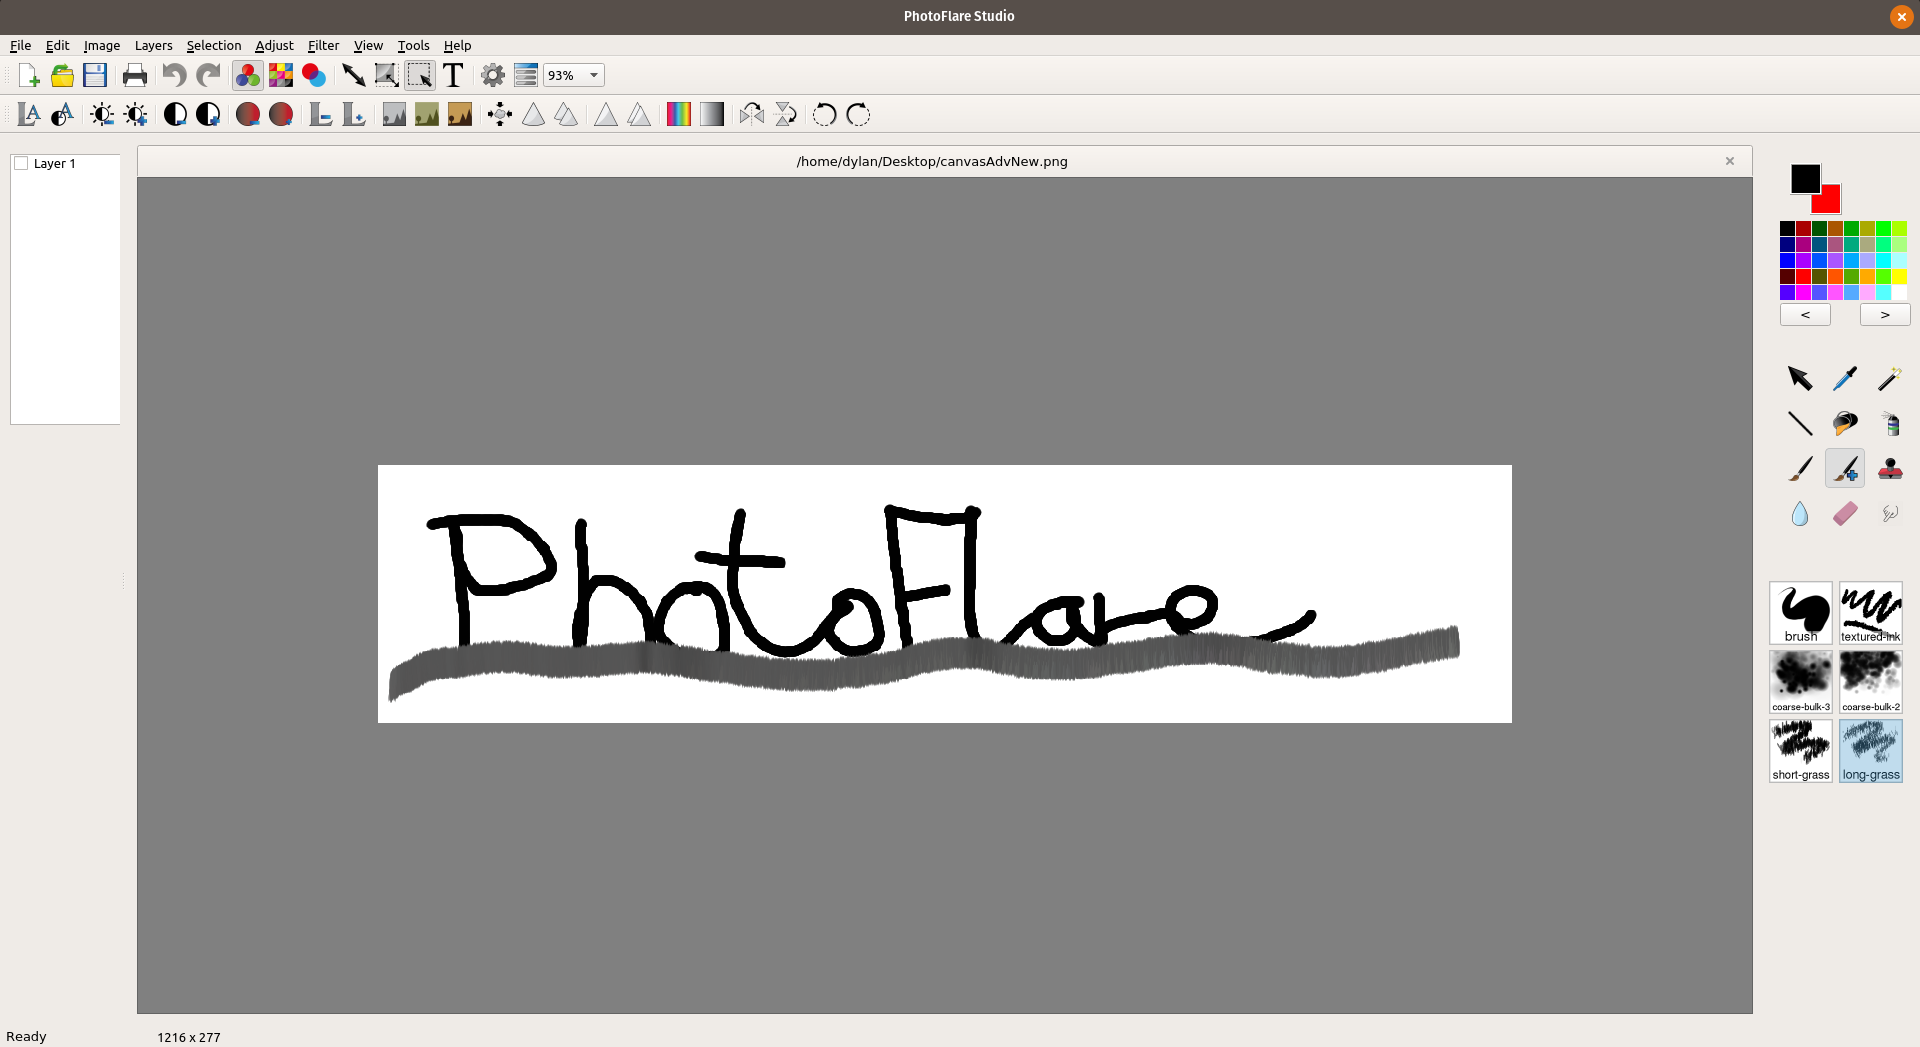Screen dimensions: 1920x1047
Task: Open the Layers menu
Action: pyautogui.click(x=154, y=46)
